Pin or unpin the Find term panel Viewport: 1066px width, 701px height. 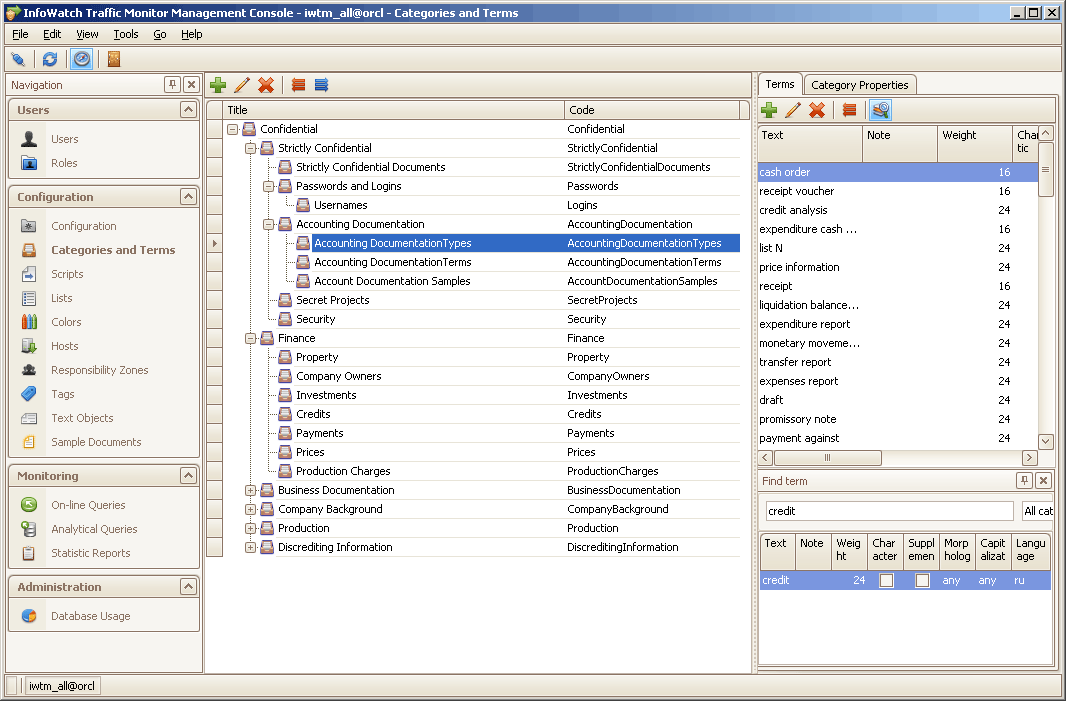(1025, 481)
